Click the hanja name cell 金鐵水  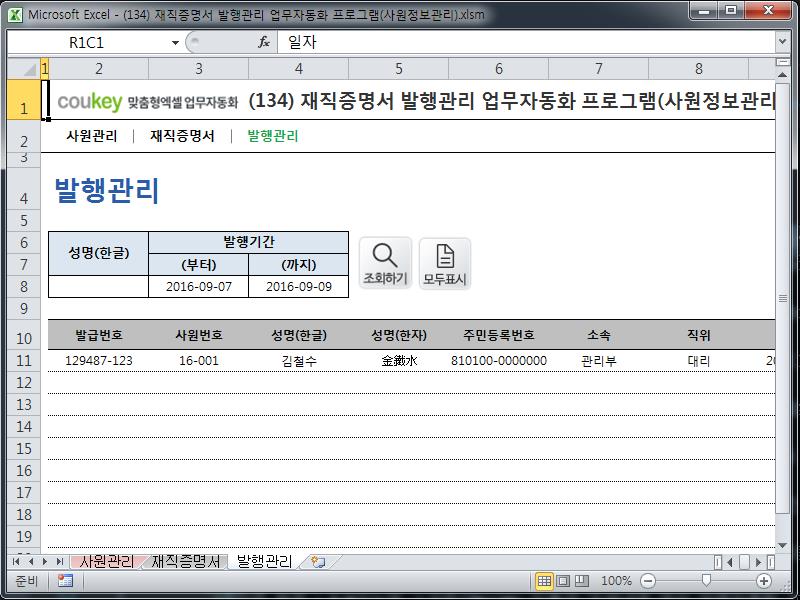tap(398, 361)
